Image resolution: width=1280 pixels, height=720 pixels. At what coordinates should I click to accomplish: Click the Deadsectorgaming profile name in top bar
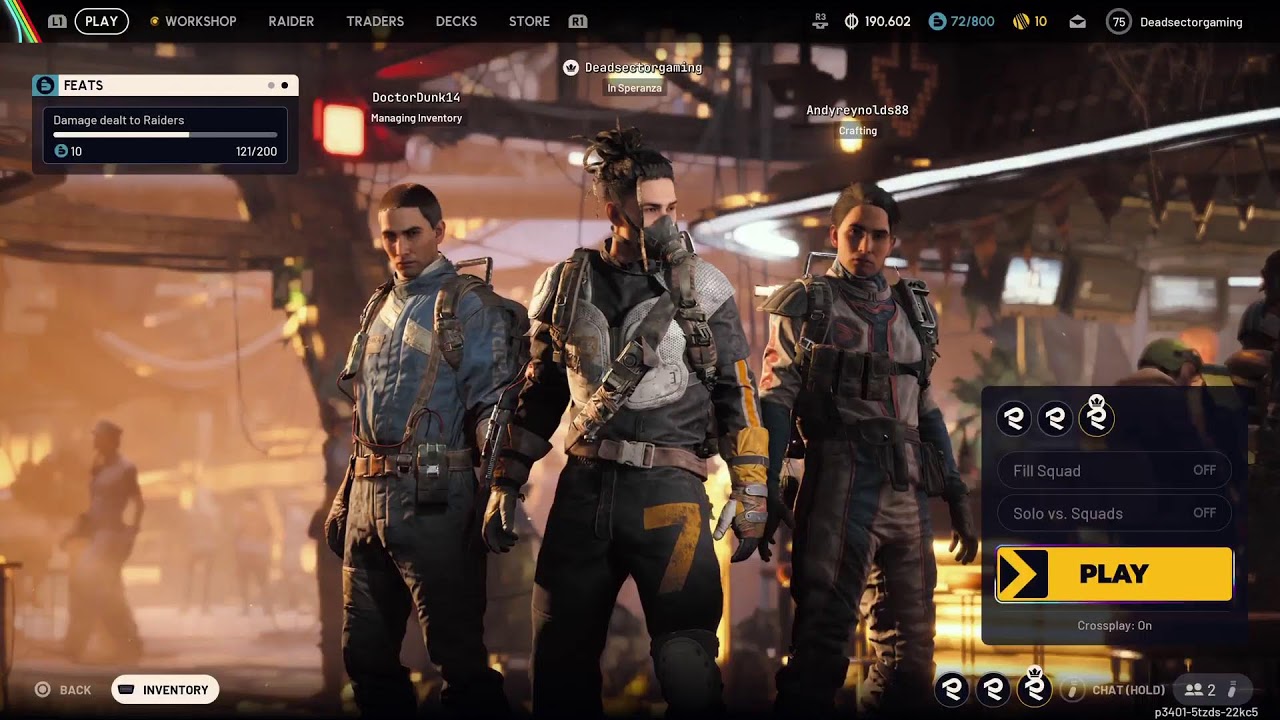(1191, 22)
